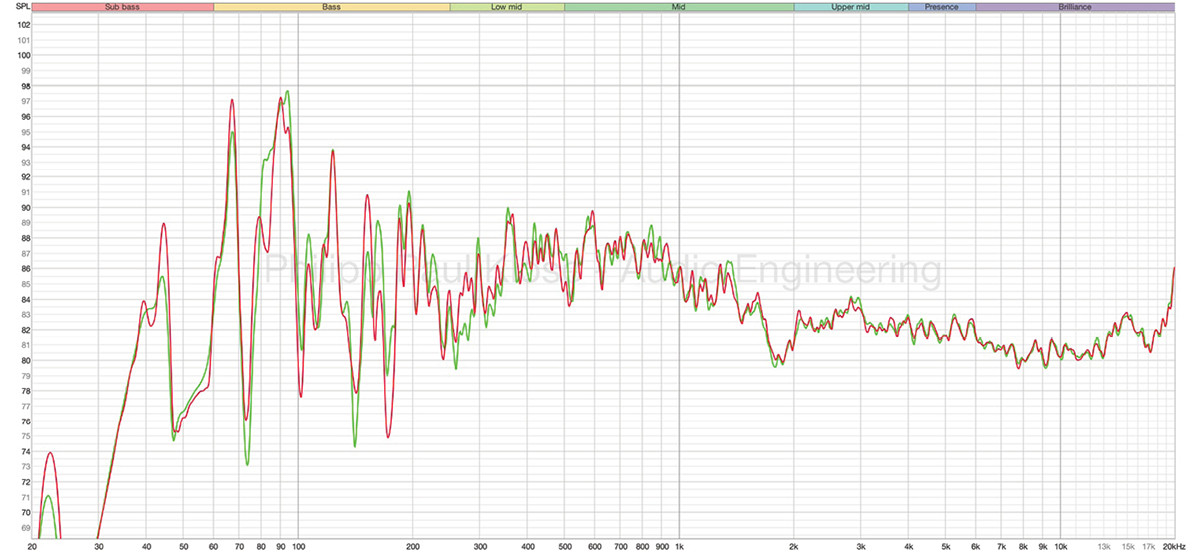Click the 69 dB axis value

coord(26,528)
